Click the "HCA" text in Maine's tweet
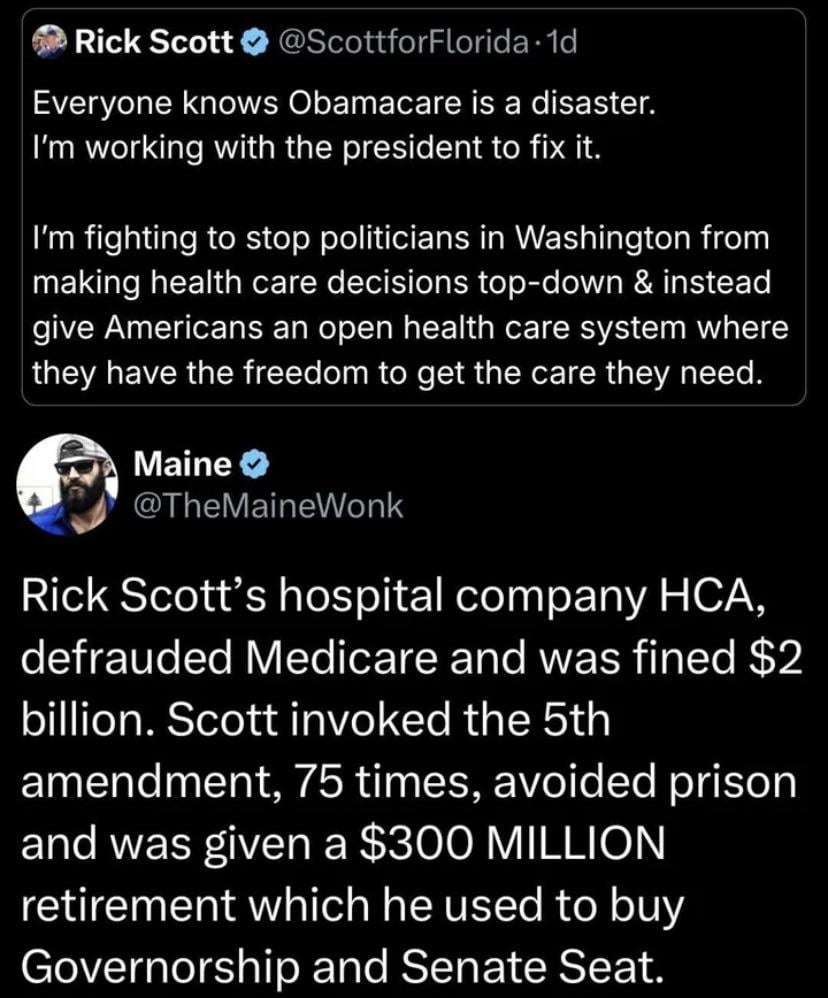828x998 pixels. pos(729,605)
